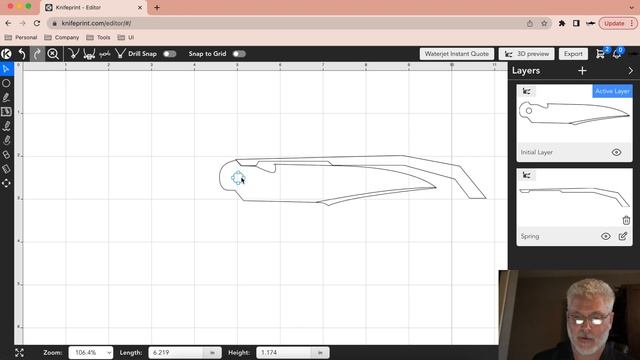Click the pivot hole circle on the blade
Viewport: 640px width, 360px height.
pos(238,178)
